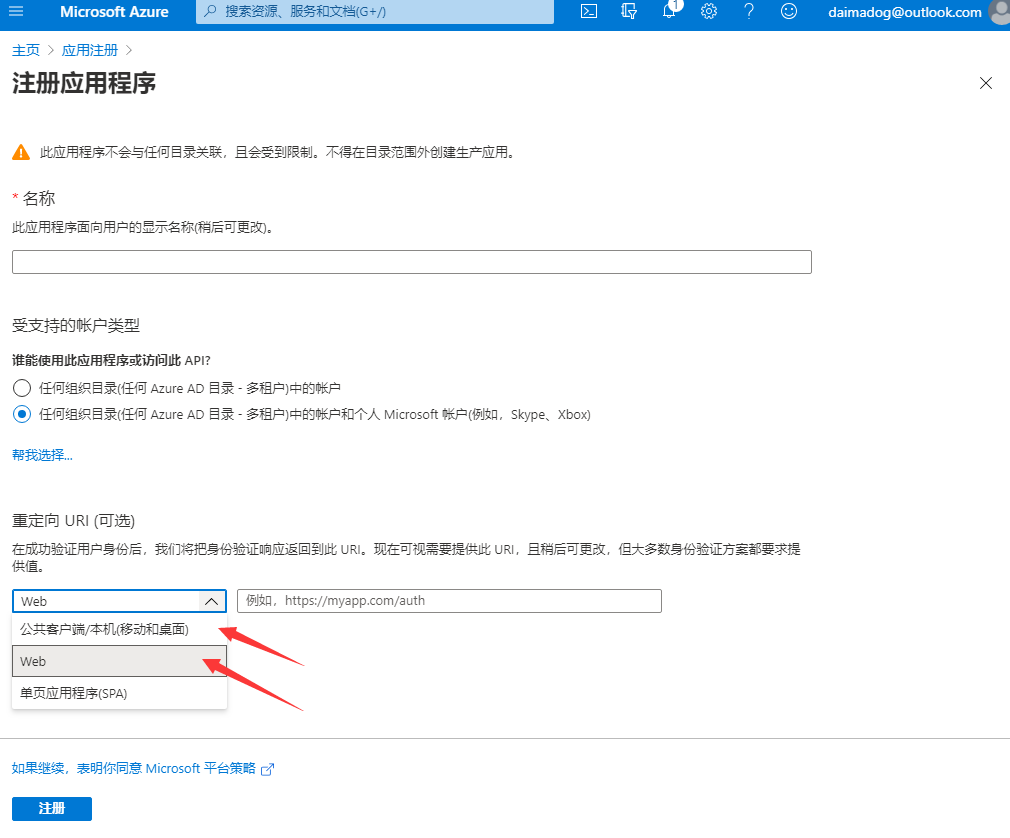The width and height of the screenshot is (1010, 838).
Task: Open the help question mark icon
Action: [748, 12]
